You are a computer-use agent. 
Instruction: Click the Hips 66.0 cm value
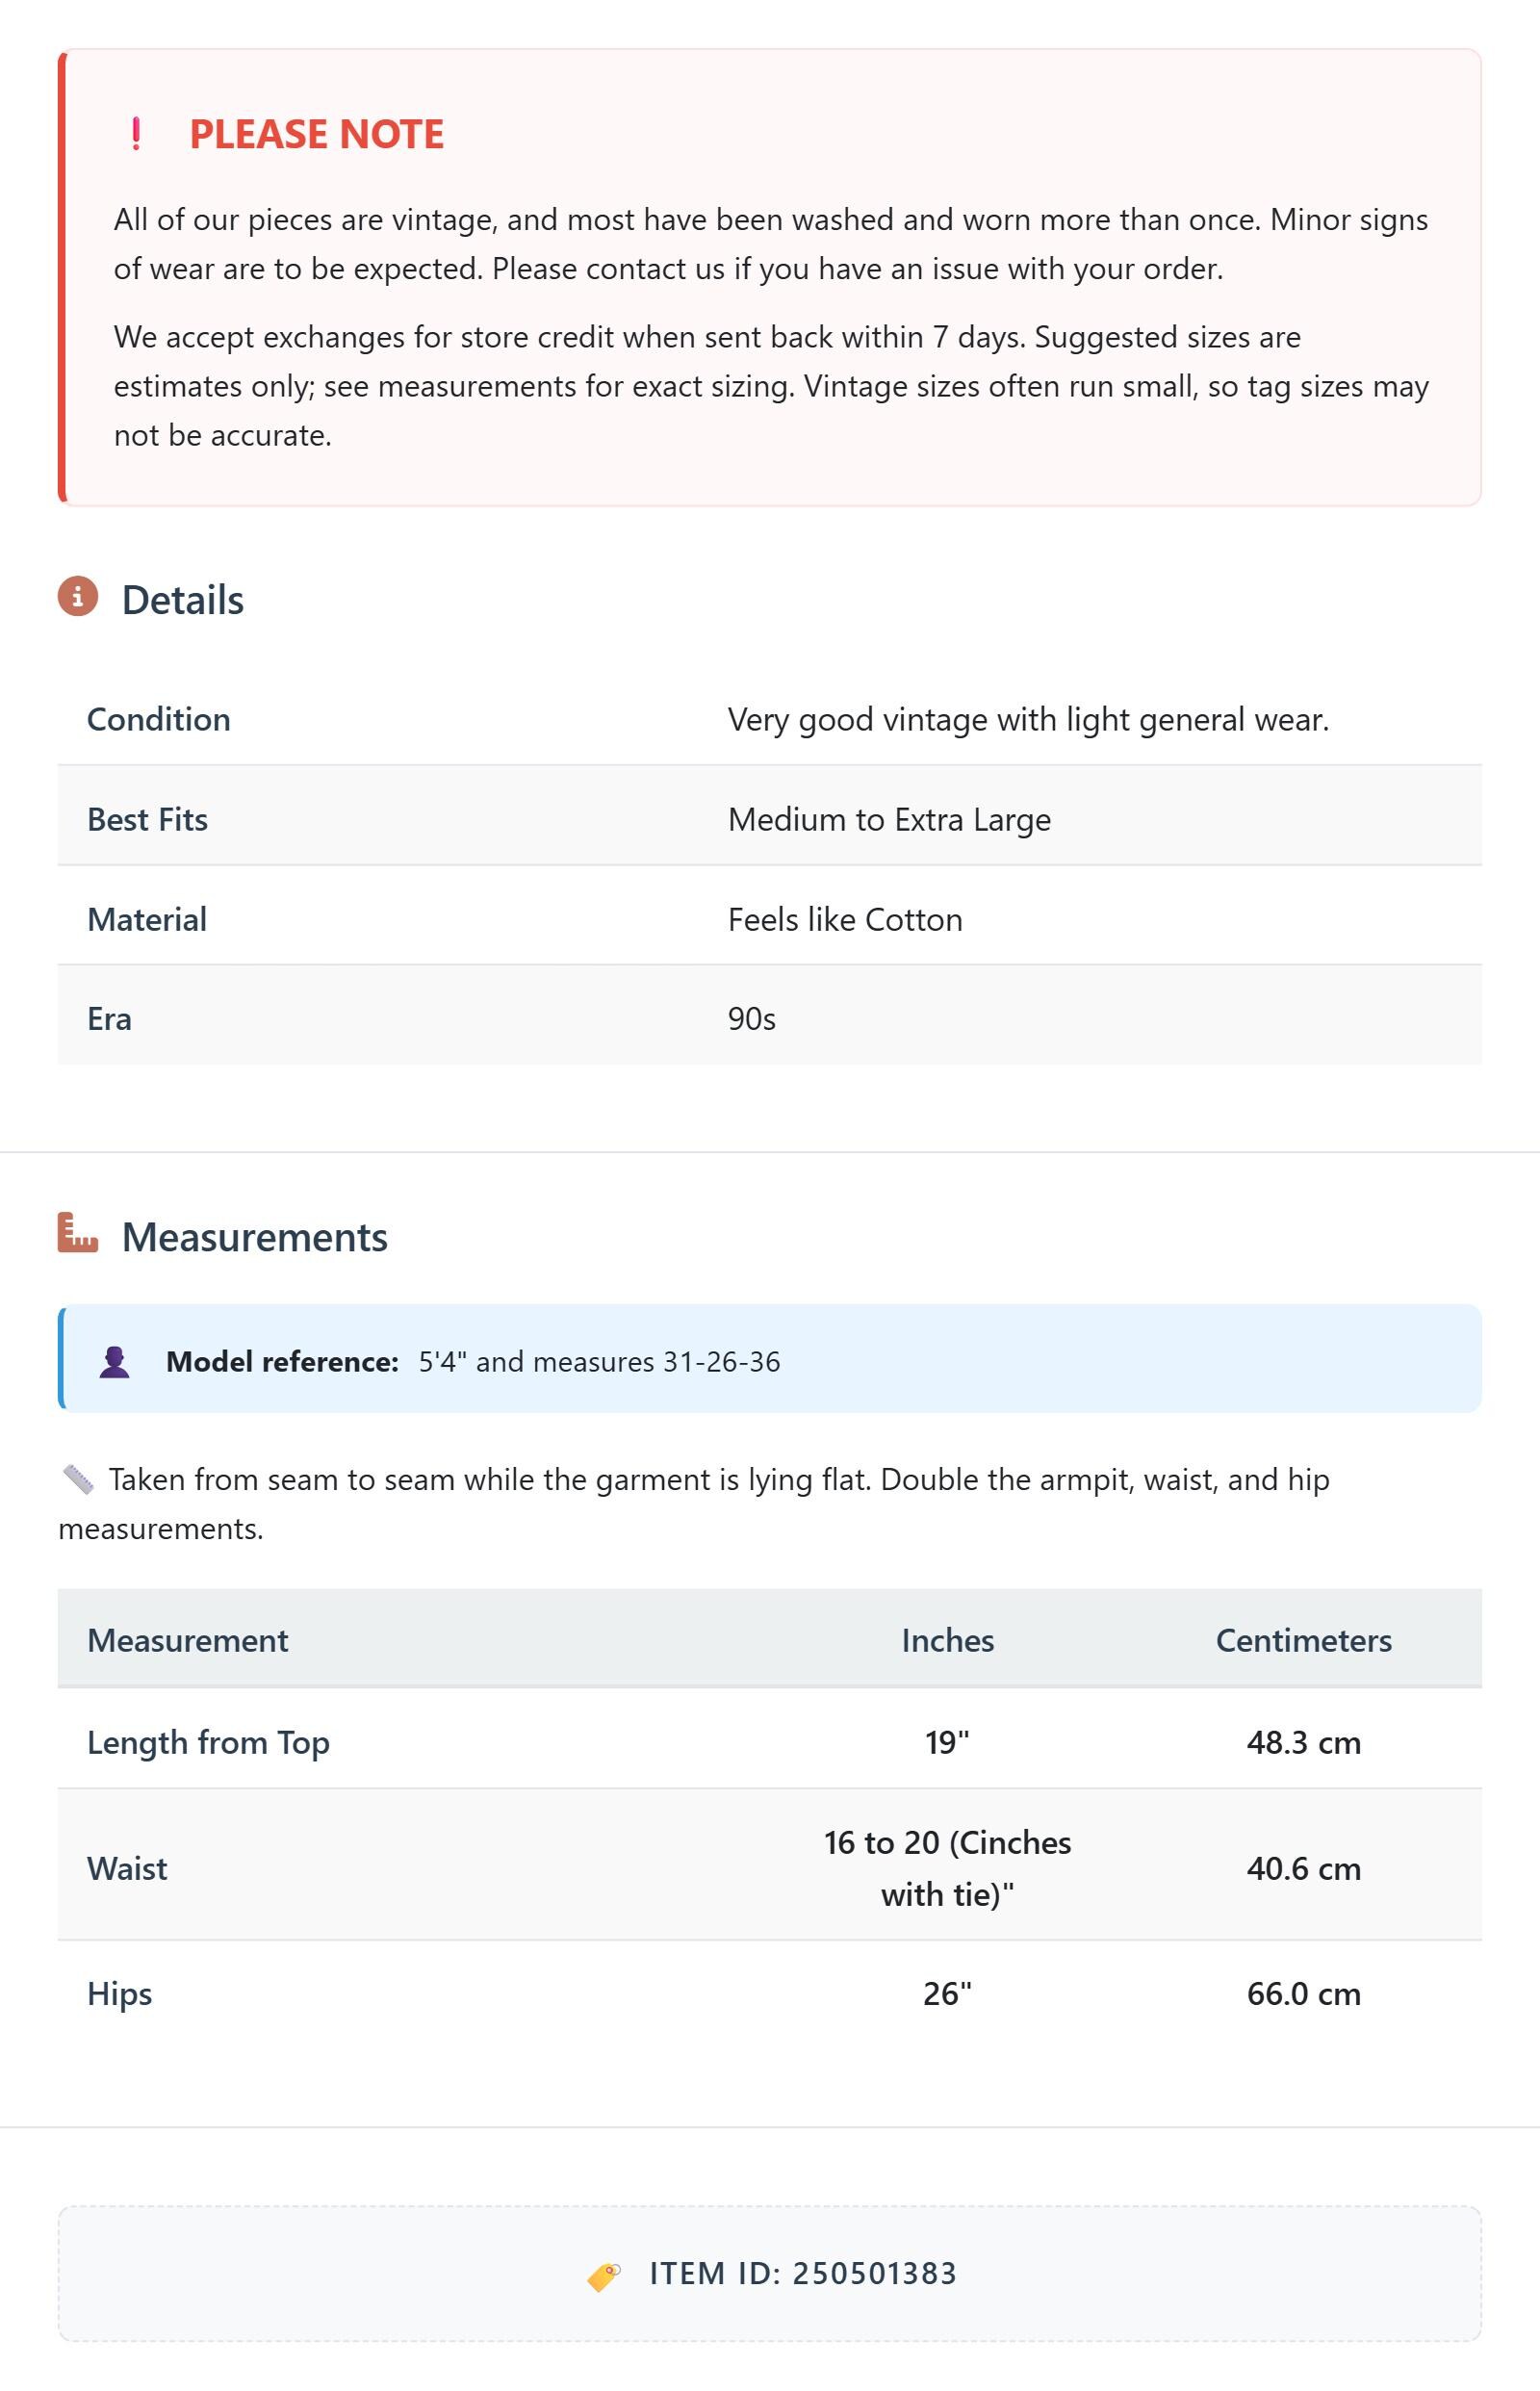click(1304, 1993)
